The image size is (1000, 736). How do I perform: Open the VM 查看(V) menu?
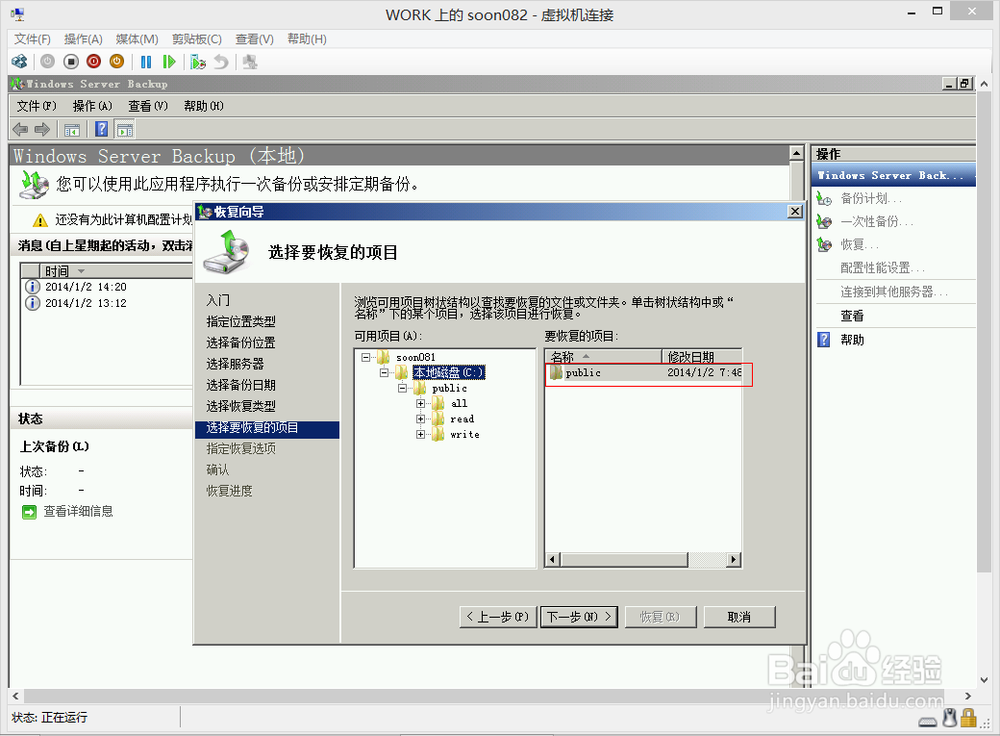pos(254,39)
